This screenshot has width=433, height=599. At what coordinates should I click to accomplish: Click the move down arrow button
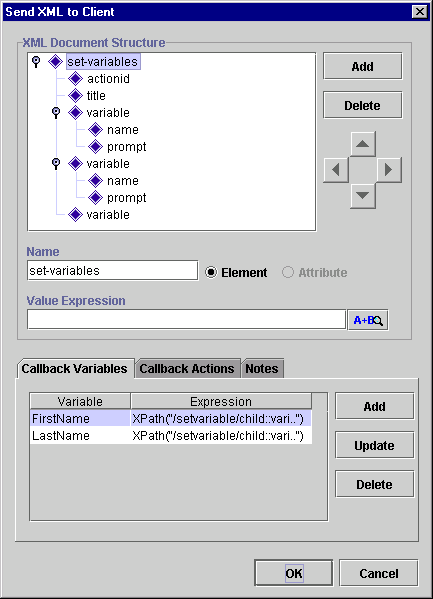[x=363, y=196]
